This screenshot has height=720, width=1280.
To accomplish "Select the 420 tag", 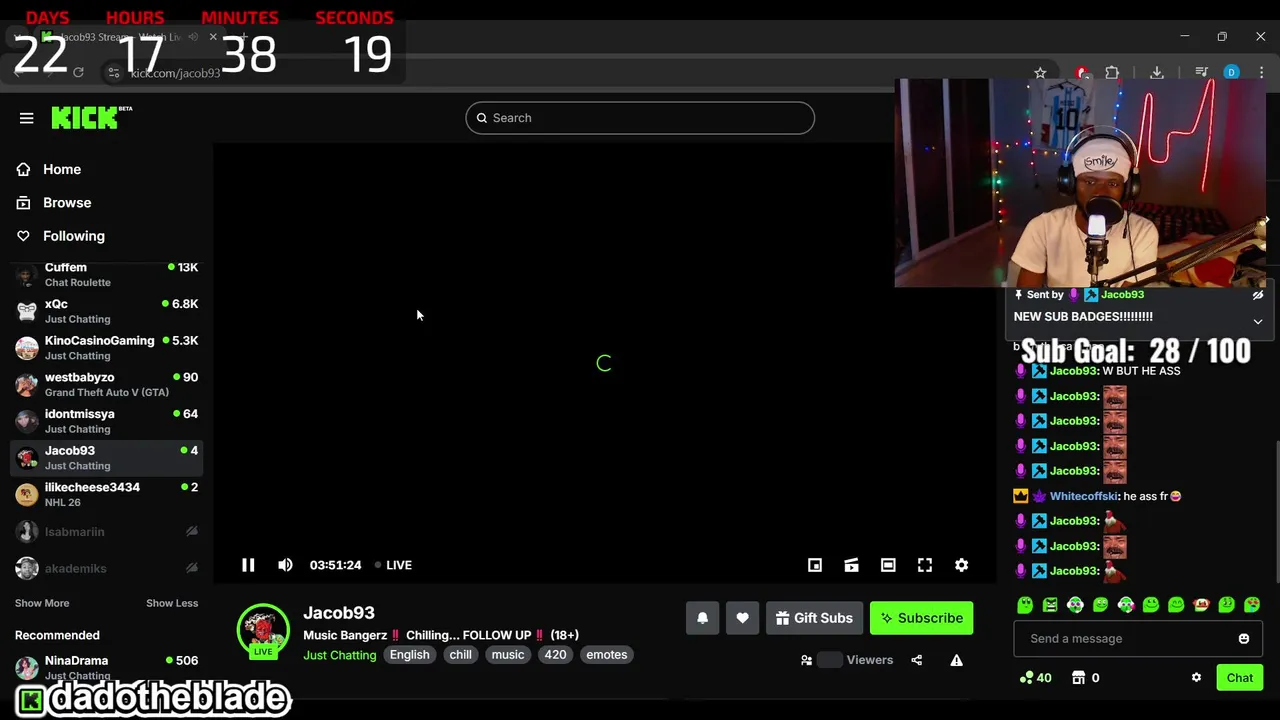I will [555, 655].
